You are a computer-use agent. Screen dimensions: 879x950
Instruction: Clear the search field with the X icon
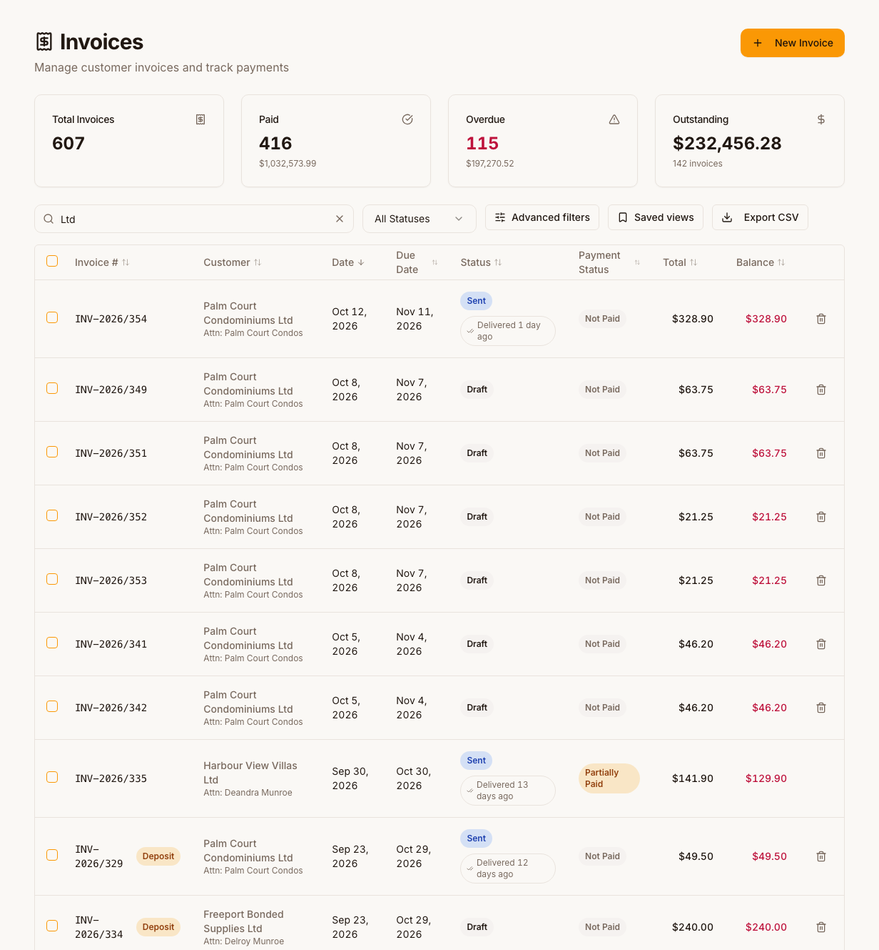(339, 219)
